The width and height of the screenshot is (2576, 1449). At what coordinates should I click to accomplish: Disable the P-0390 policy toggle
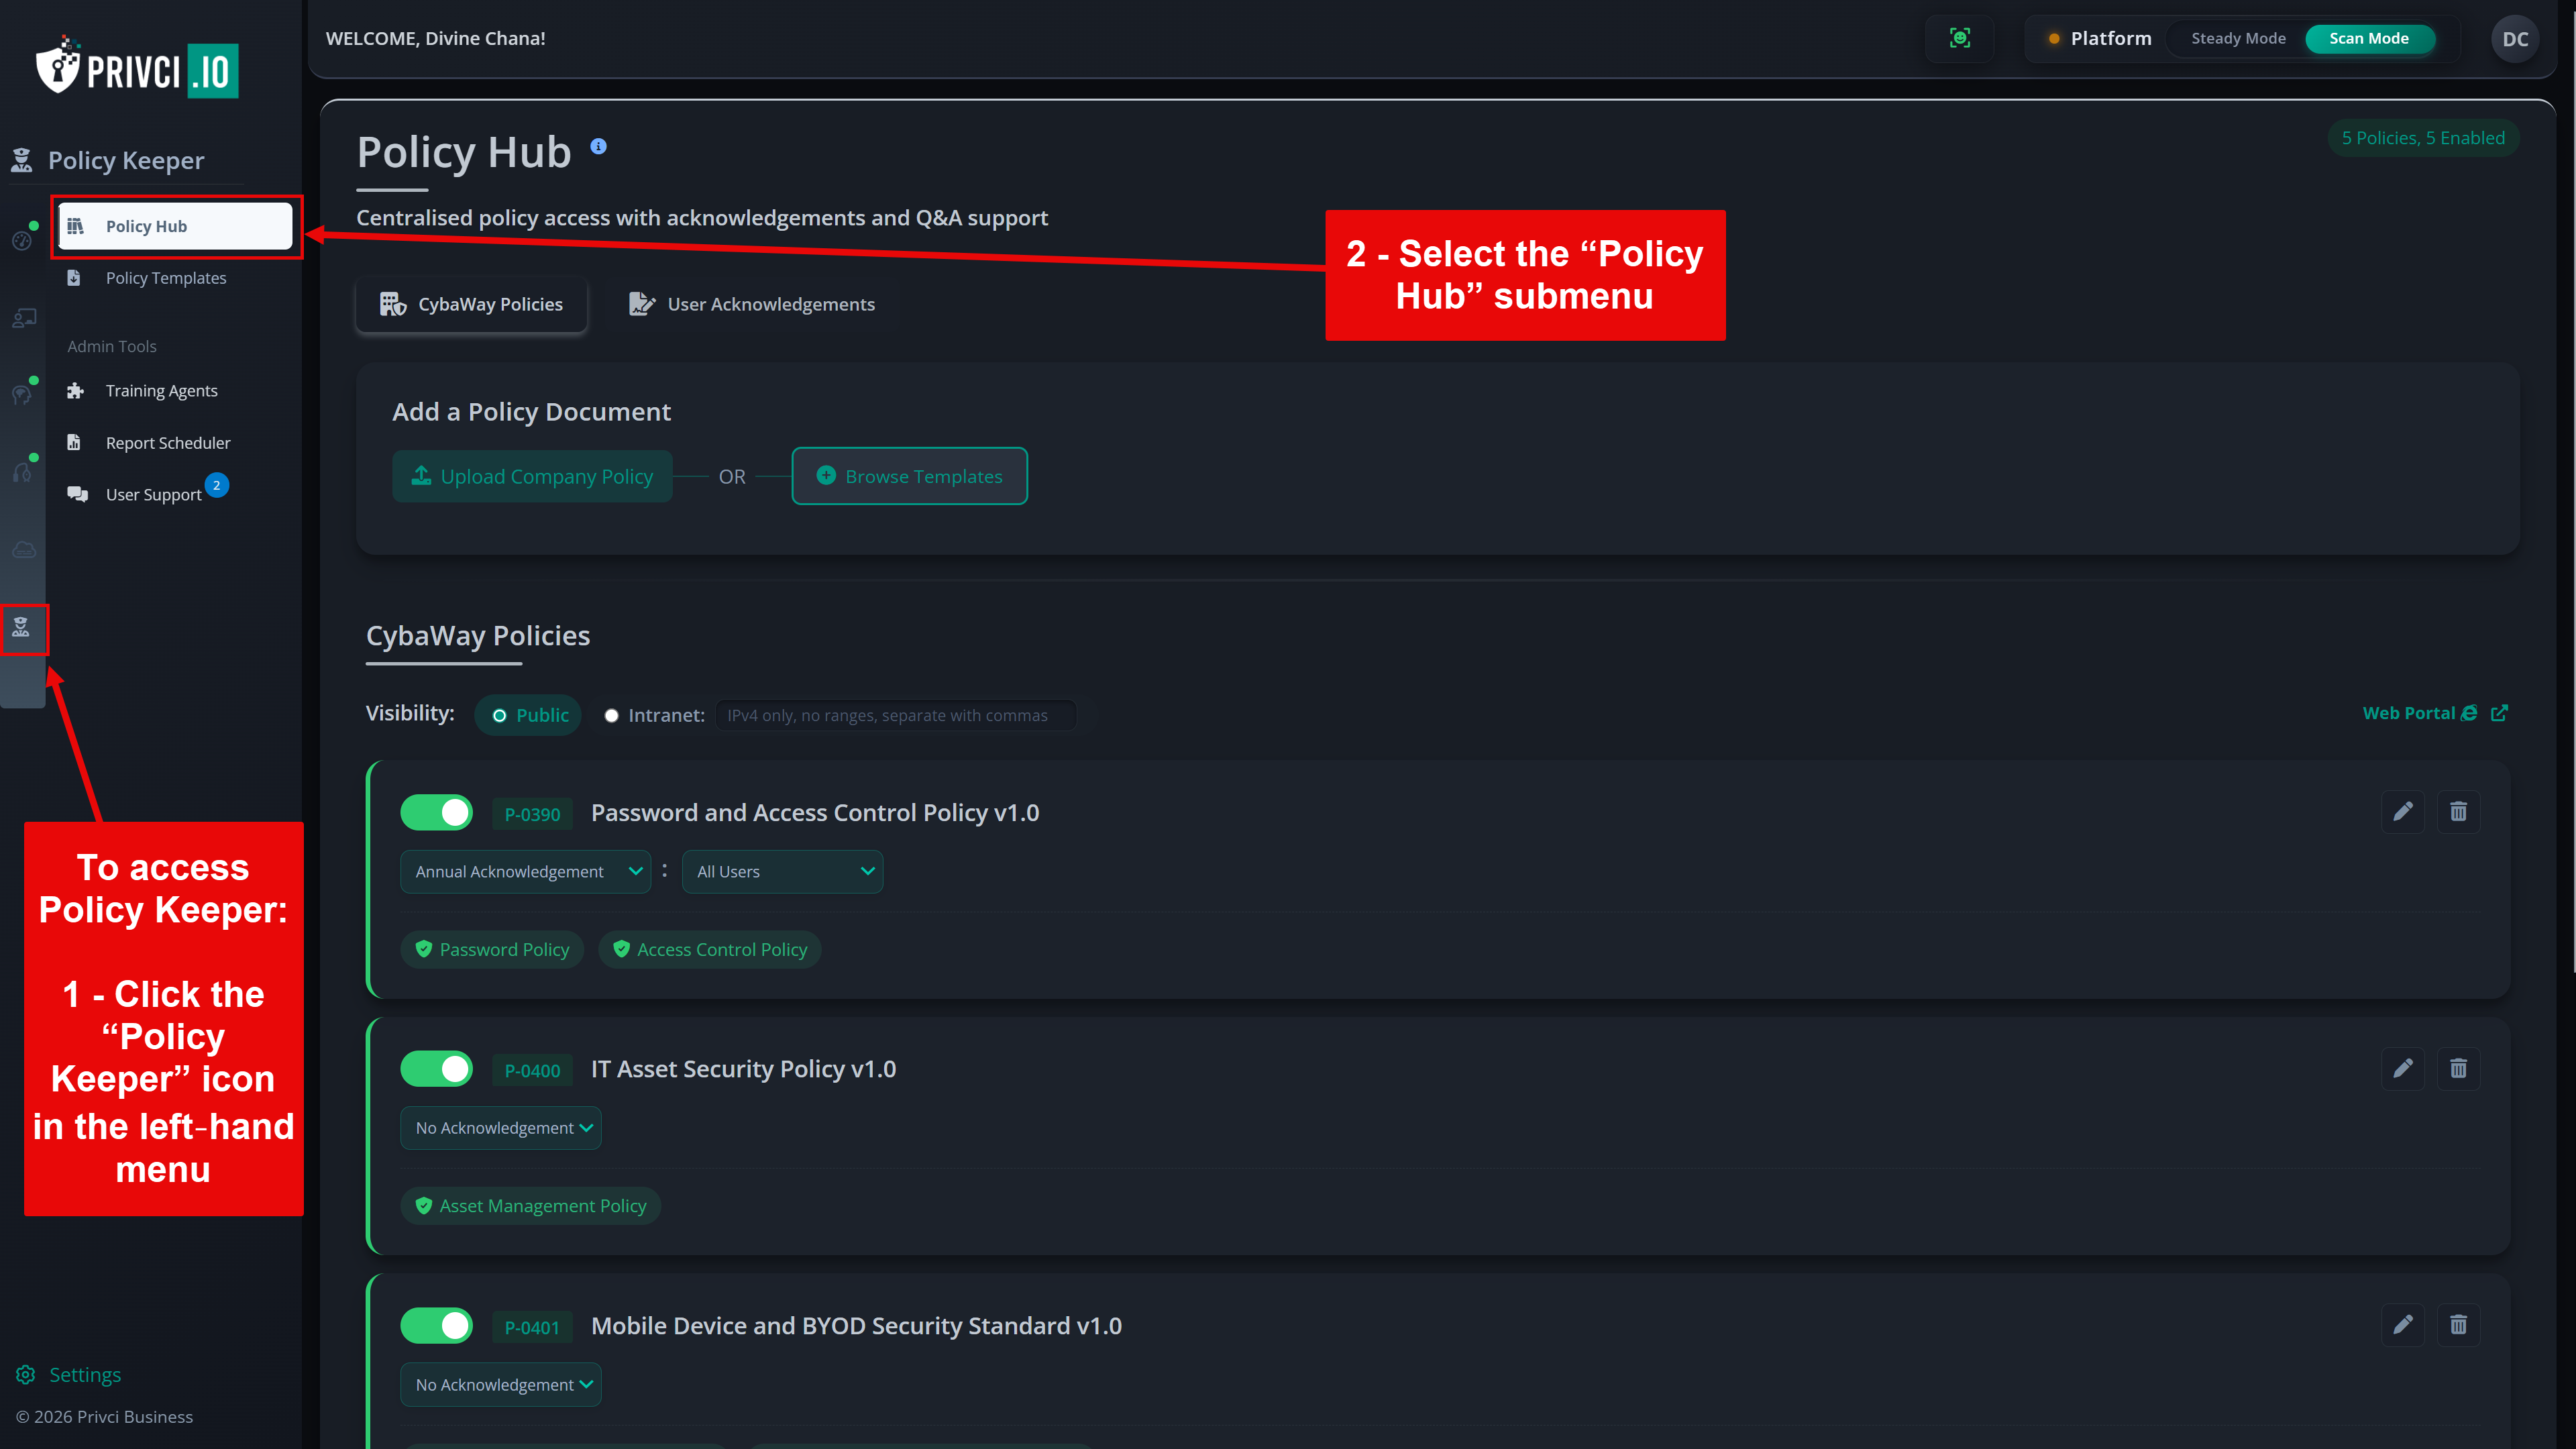tap(437, 812)
